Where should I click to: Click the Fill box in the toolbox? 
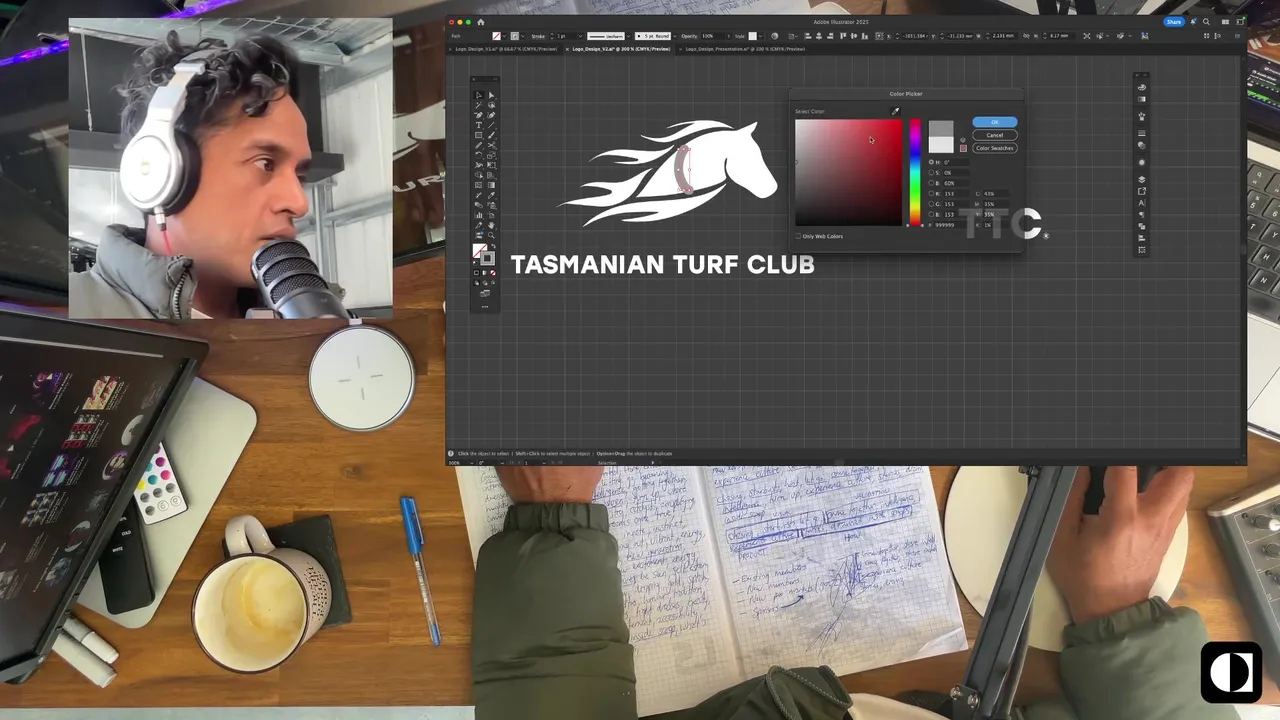[480, 251]
